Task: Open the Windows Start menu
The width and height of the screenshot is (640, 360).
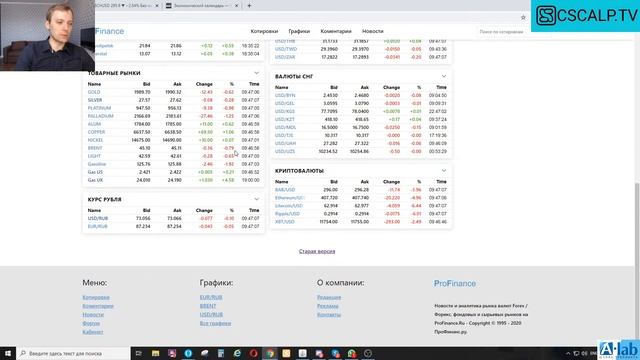Action: [8, 353]
